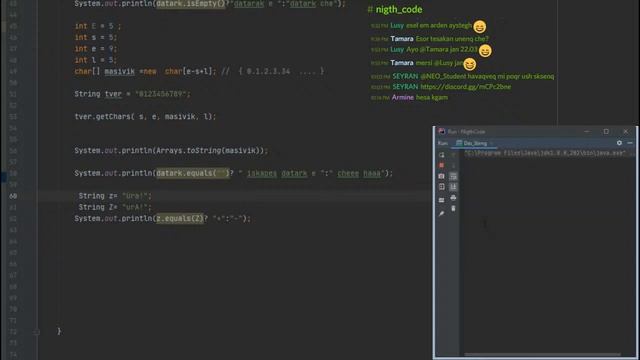The height and width of the screenshot is (360, 640).
Task: Click line number 60 in the gutter
Action: 13,196
